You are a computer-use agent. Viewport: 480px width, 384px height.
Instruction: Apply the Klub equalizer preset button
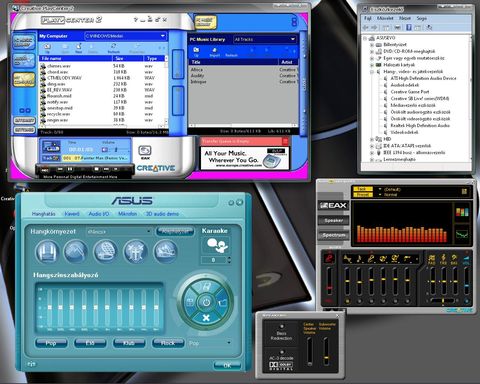tap(129, 343)
